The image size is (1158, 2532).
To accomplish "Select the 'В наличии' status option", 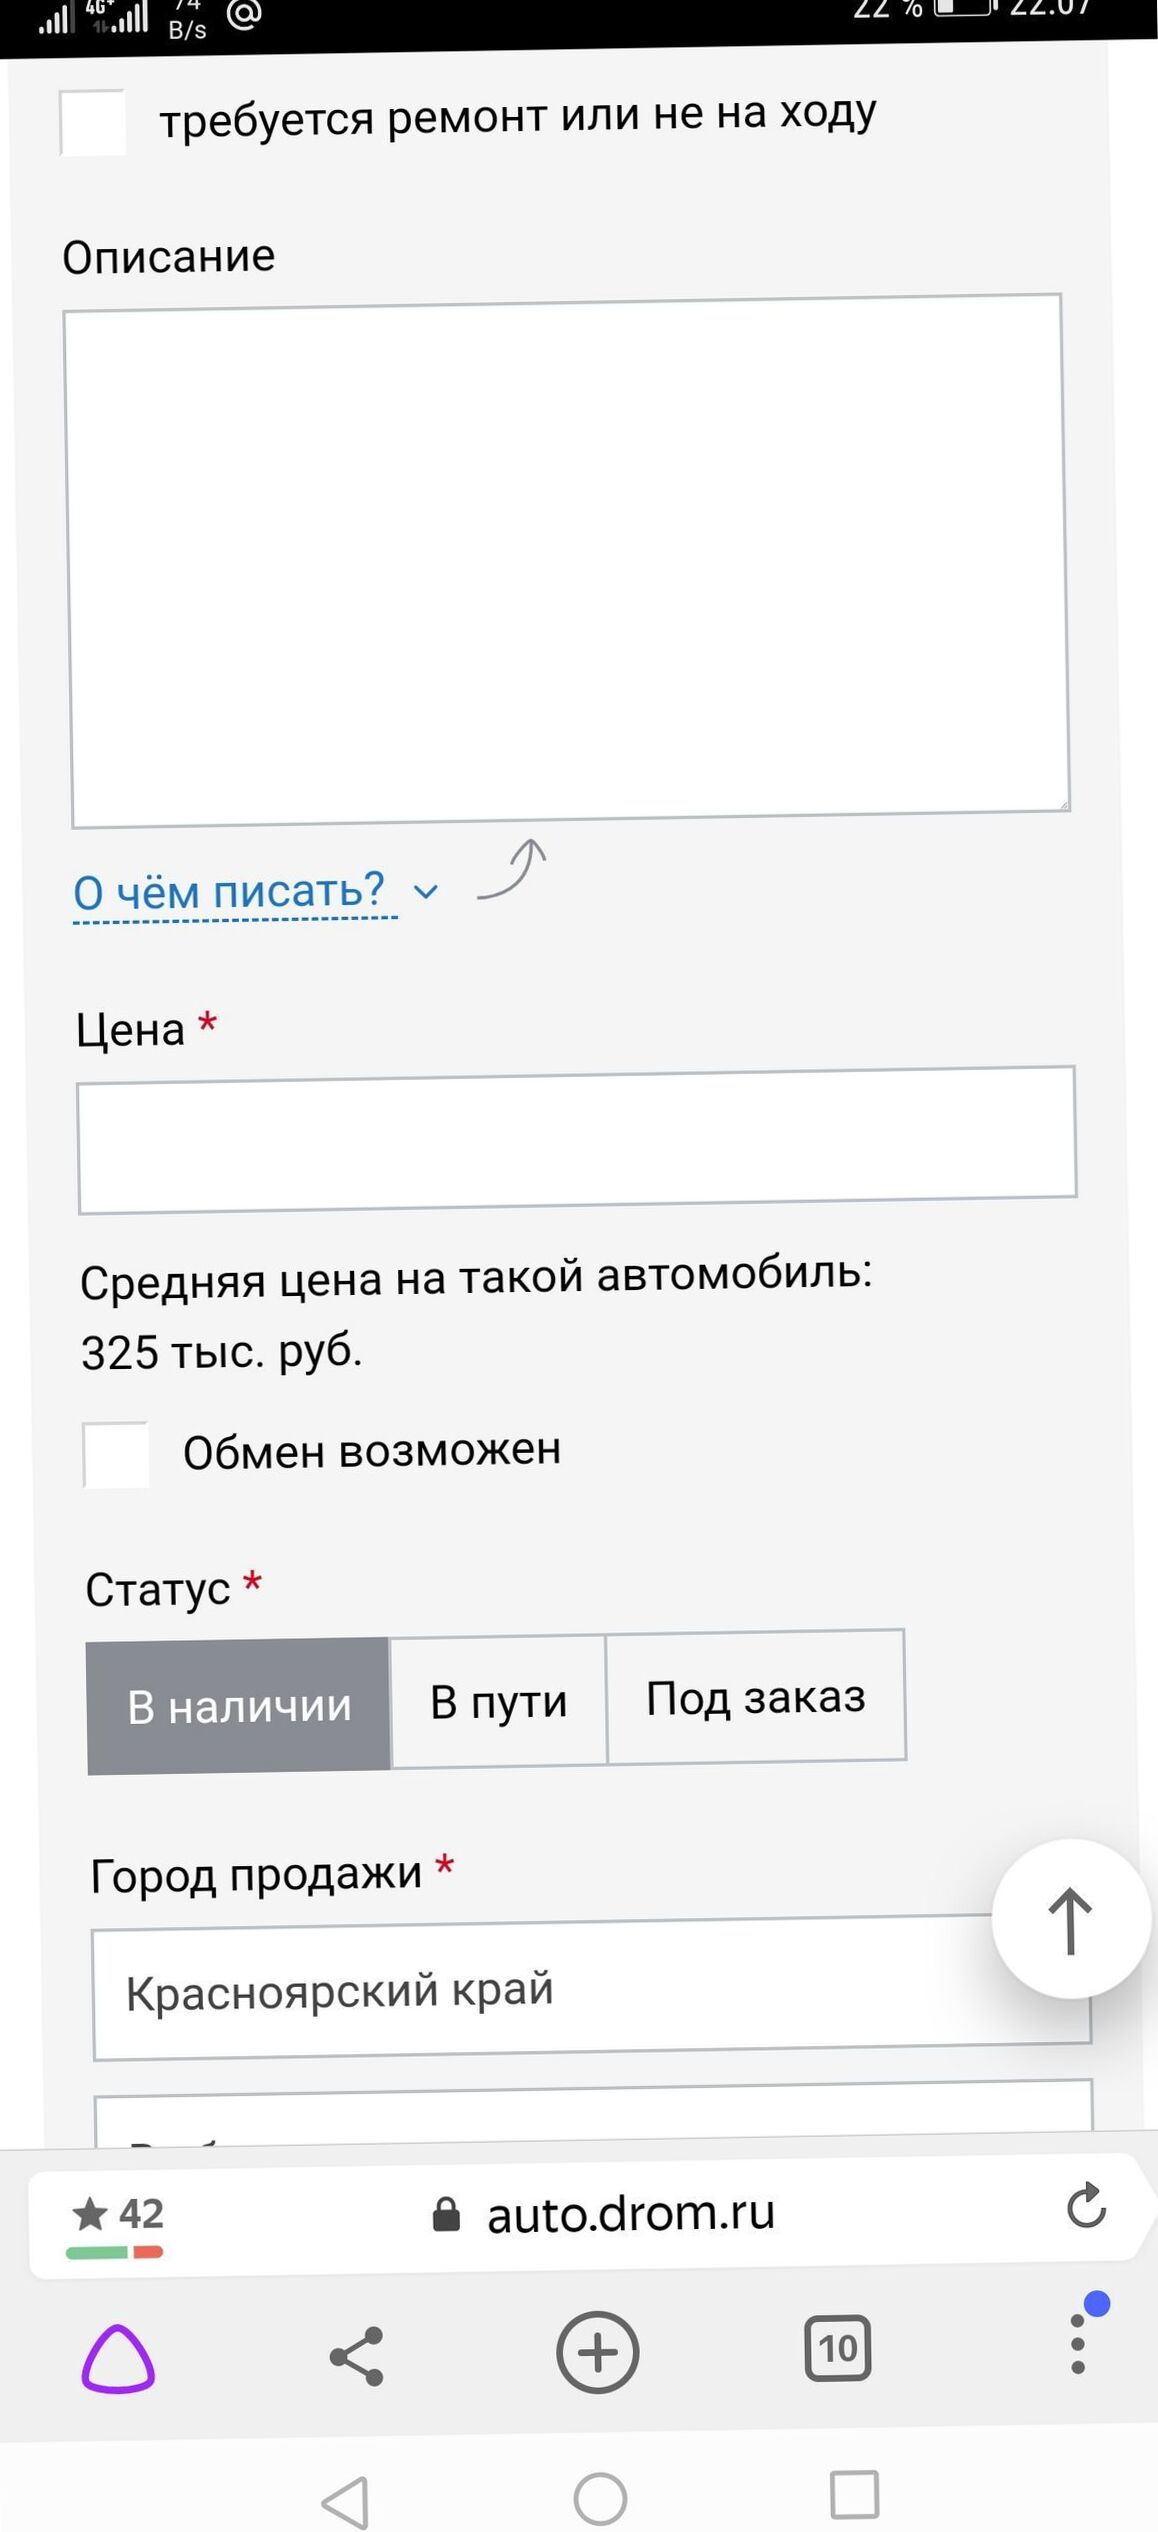I will pyautogui.click(x=238, y=1706).
